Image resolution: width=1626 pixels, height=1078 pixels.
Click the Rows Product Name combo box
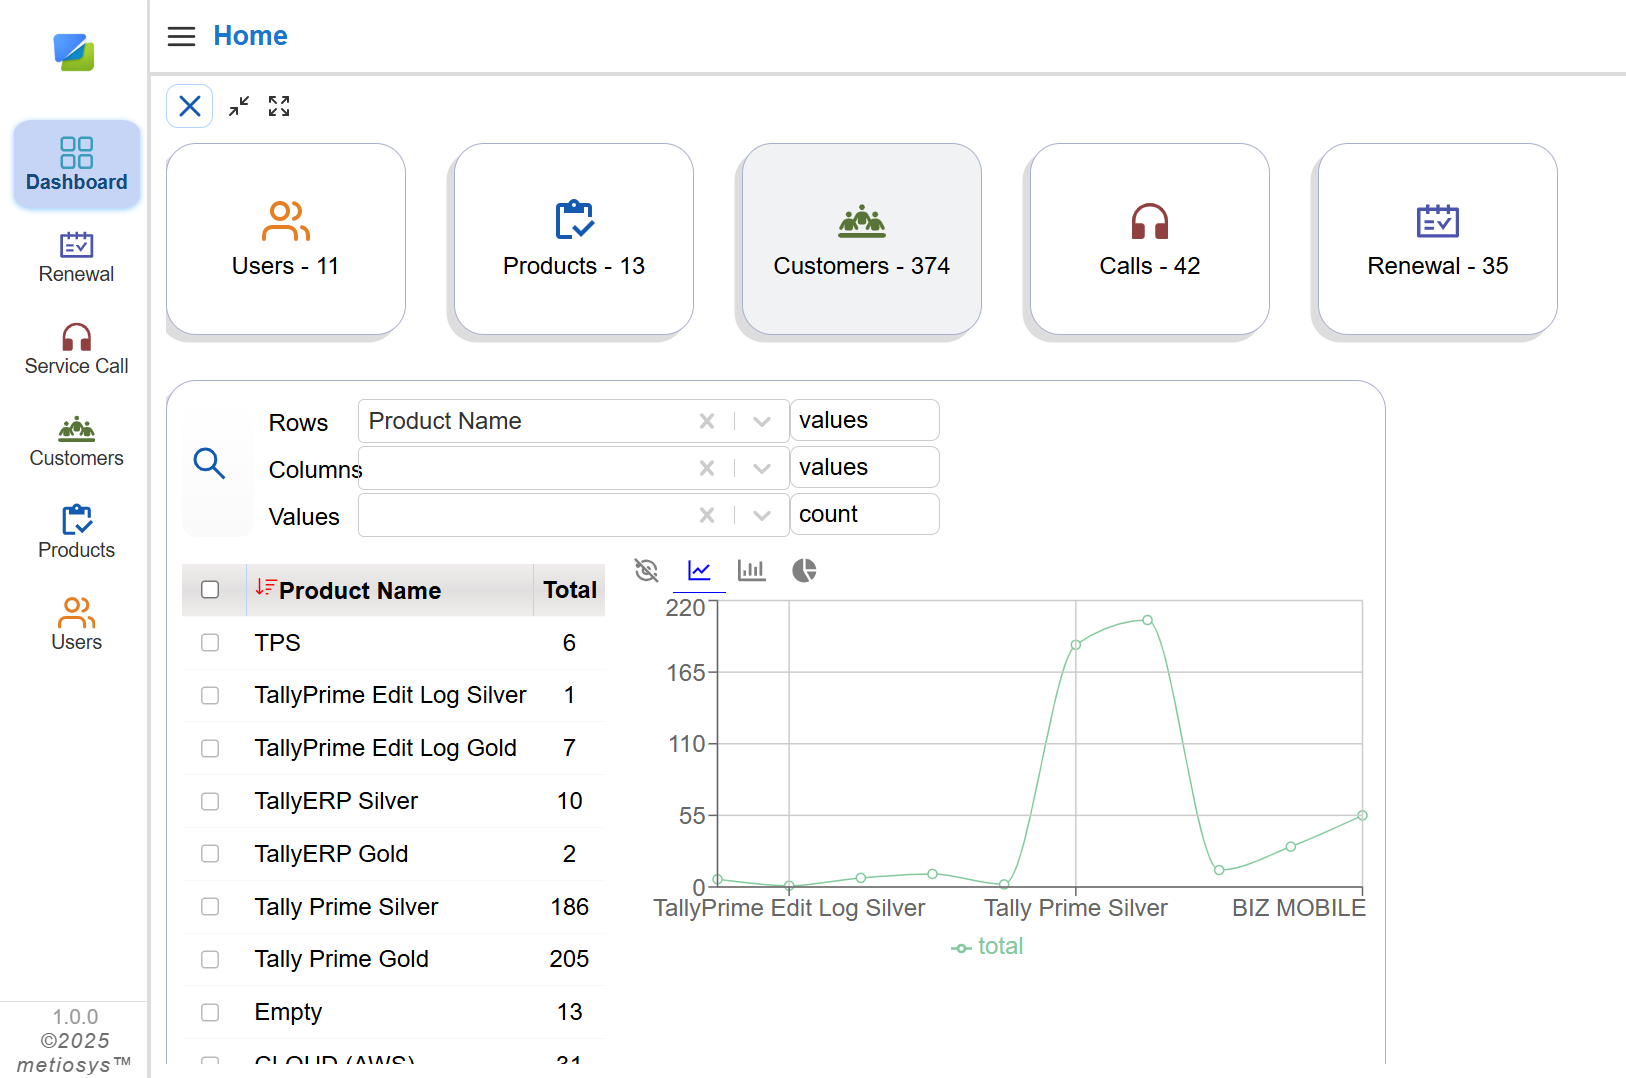tap(574, 421)
